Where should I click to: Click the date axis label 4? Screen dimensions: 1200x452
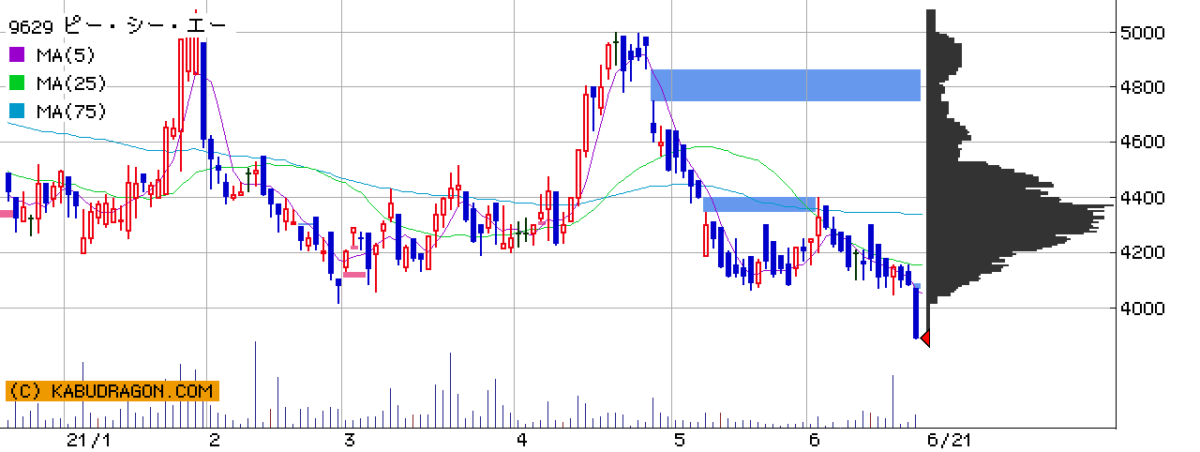pos(522,440)
